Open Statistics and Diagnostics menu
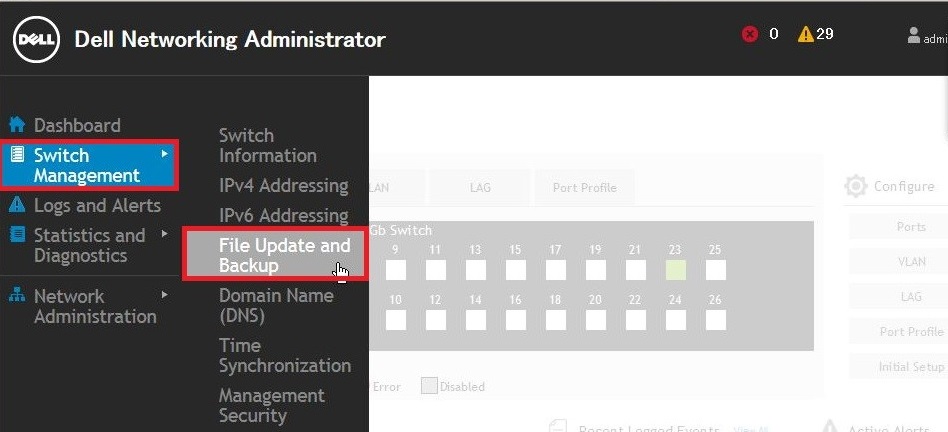This screenshot has width=948, height=432. (x=89, y=245)
